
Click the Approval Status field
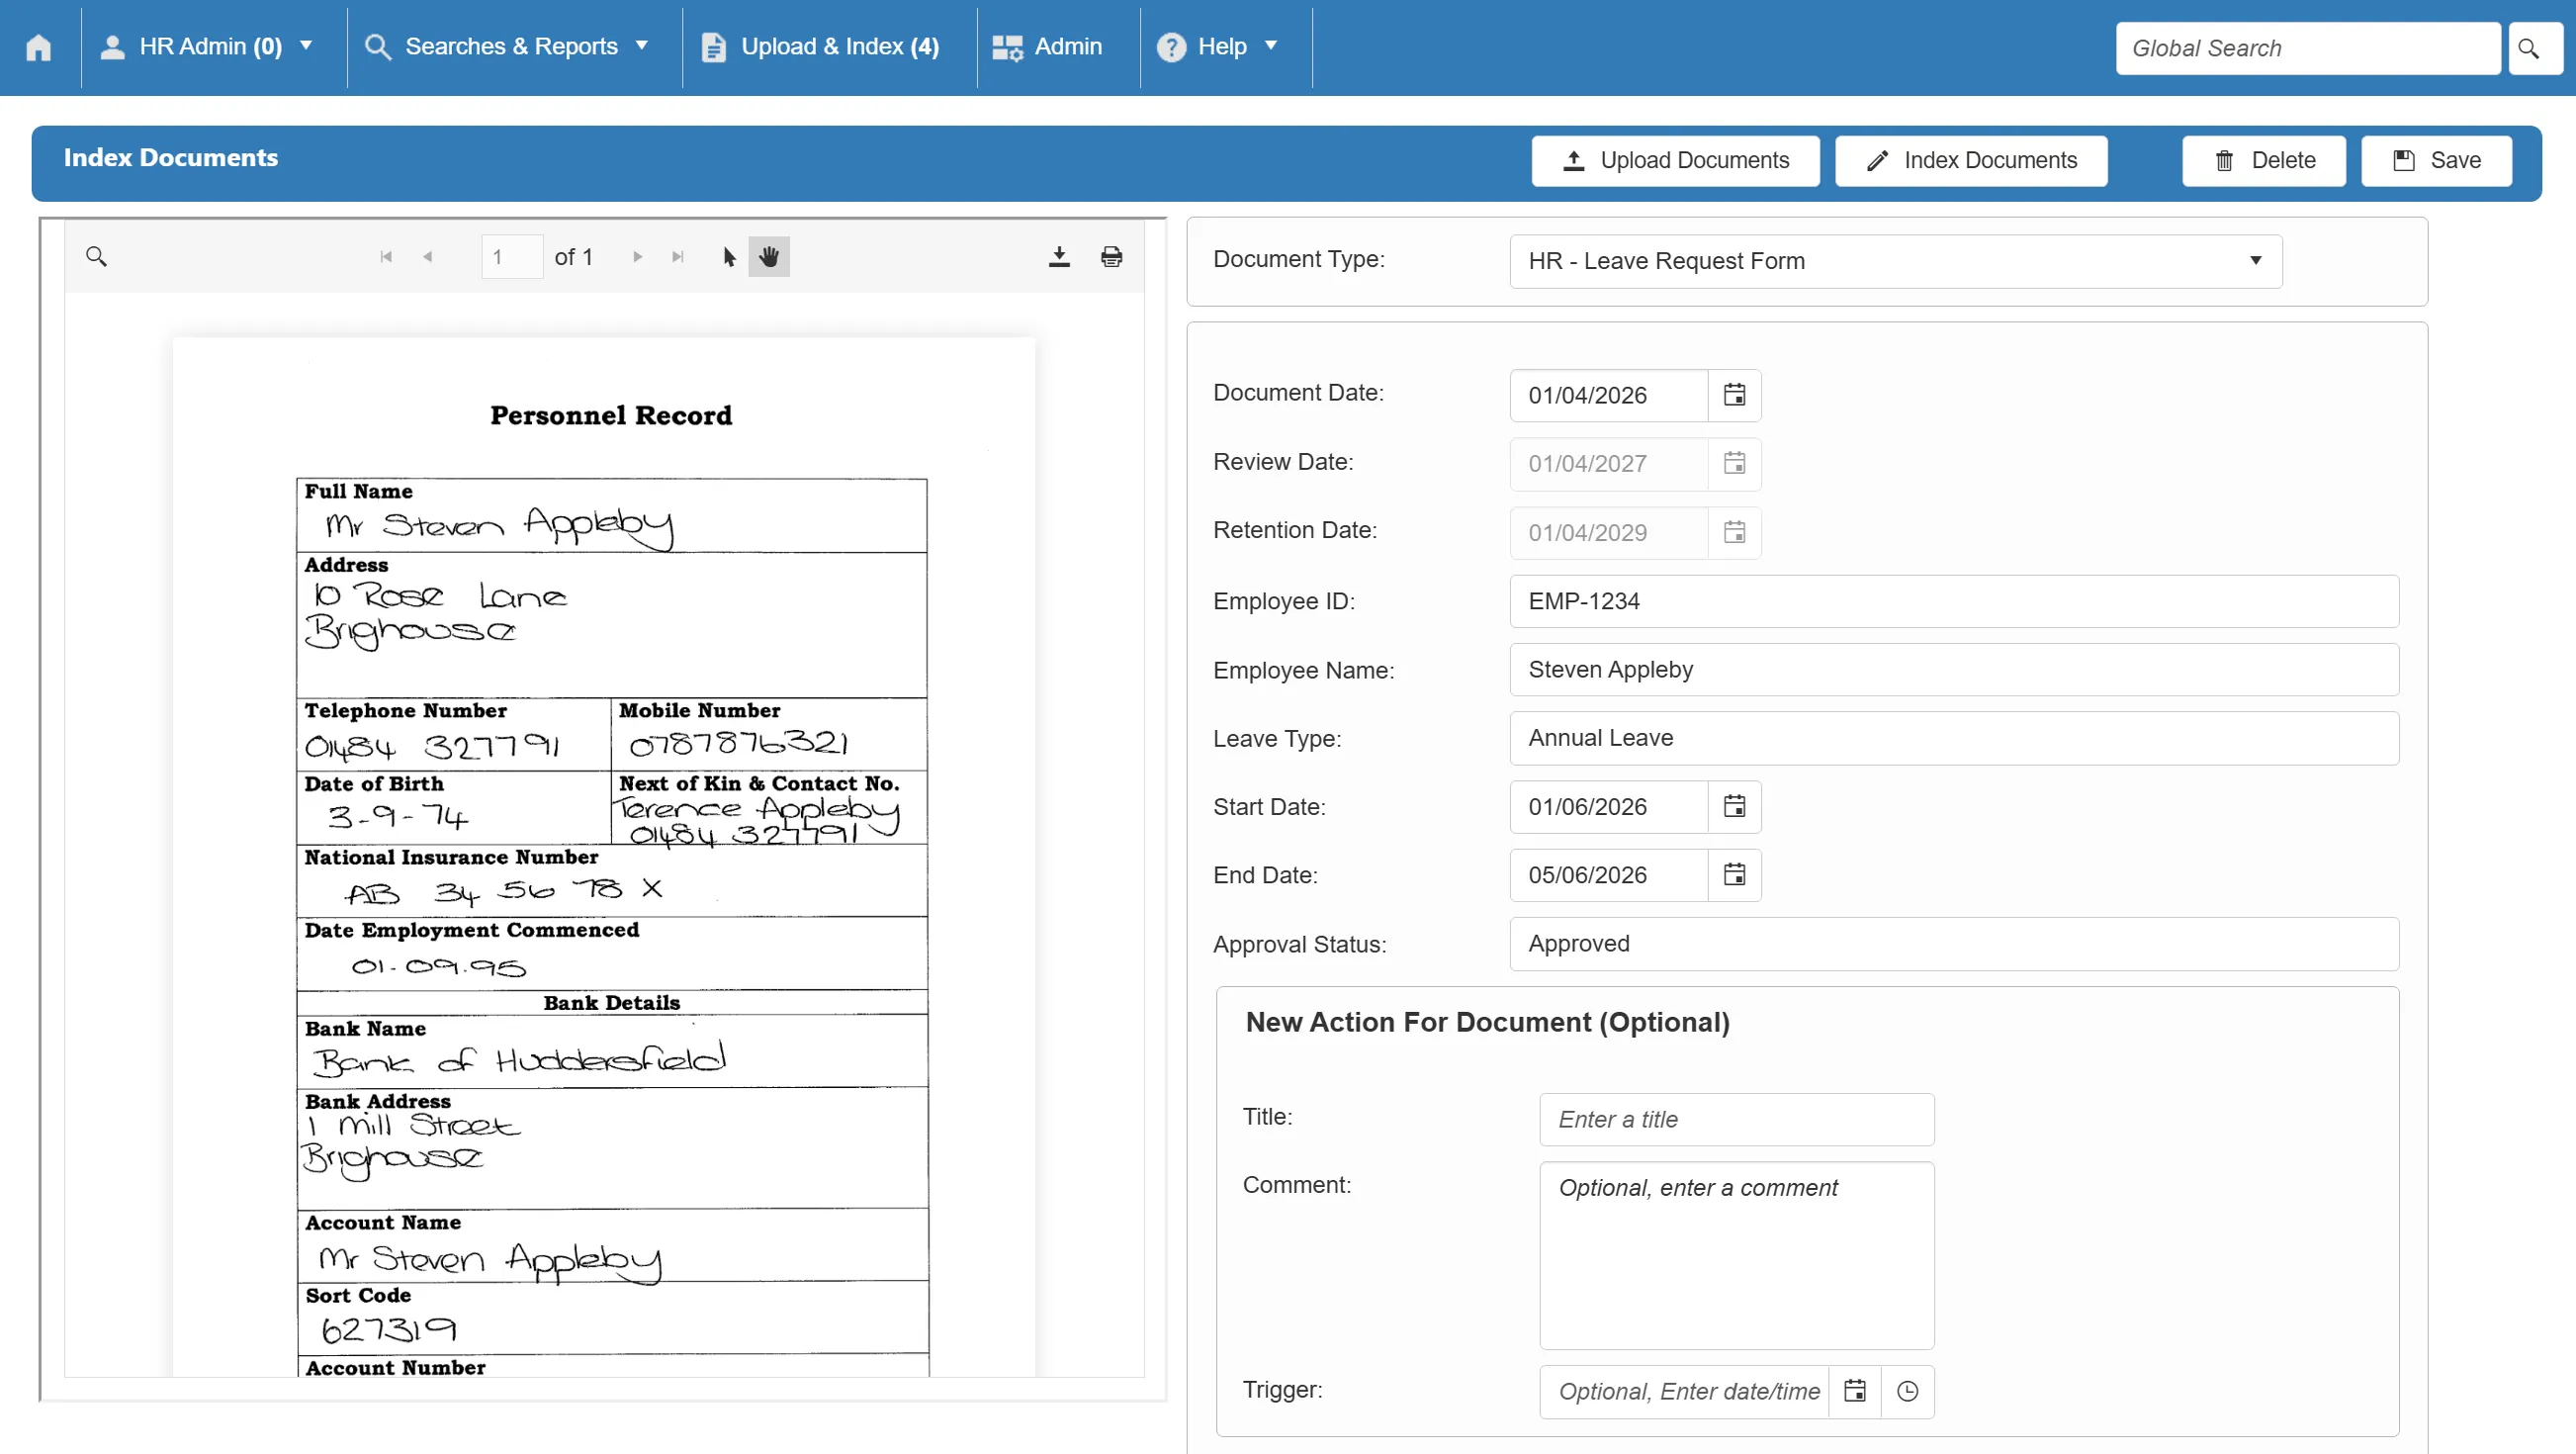tap(1954, 944)
